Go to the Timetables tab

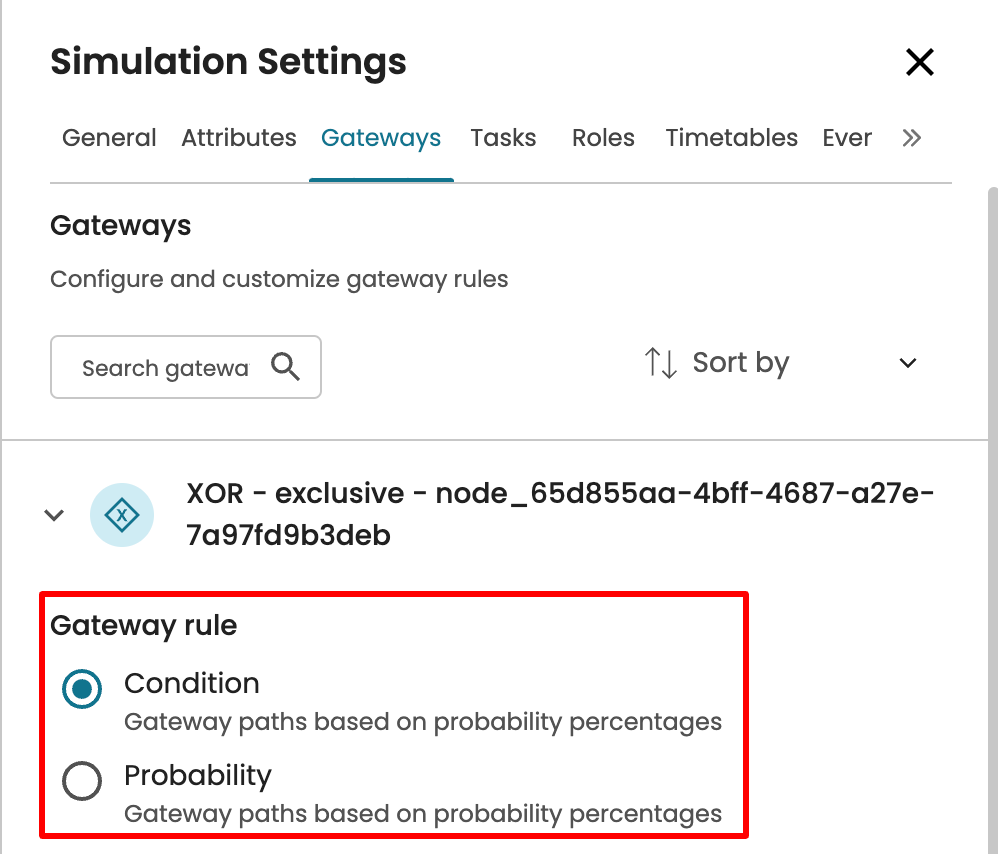pyautogui.click(x=731, y=138)
